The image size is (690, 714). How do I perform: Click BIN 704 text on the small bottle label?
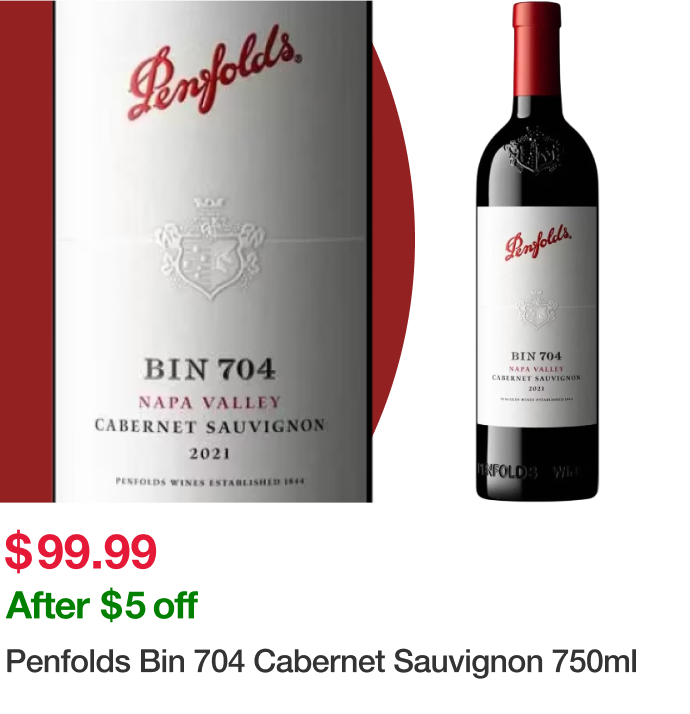click(536, 356)
